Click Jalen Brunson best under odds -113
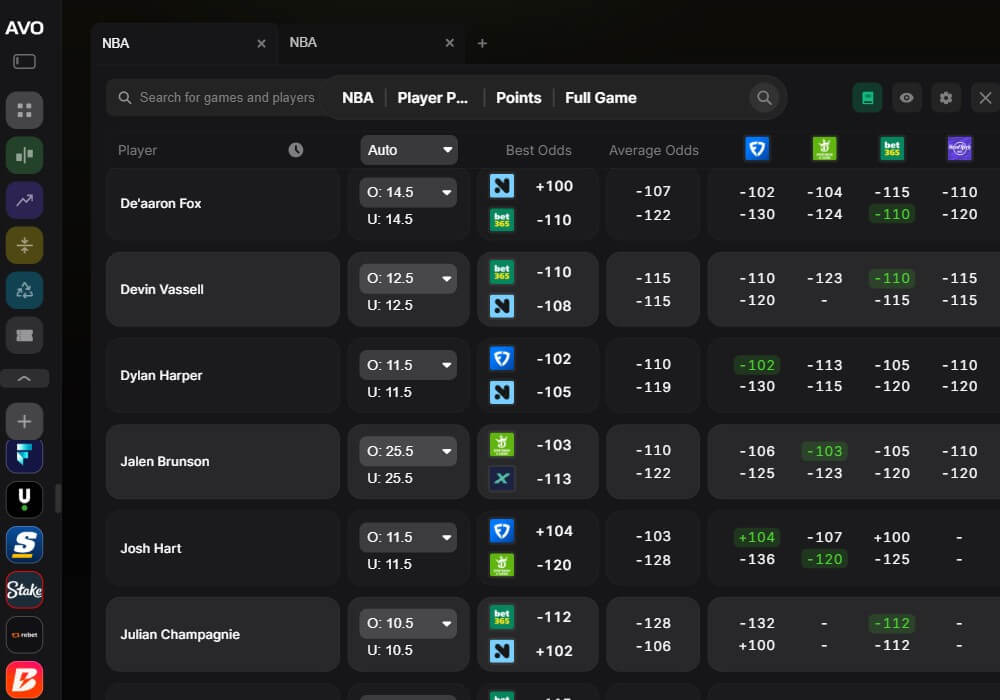1000x700 pixels. (554, 479)
